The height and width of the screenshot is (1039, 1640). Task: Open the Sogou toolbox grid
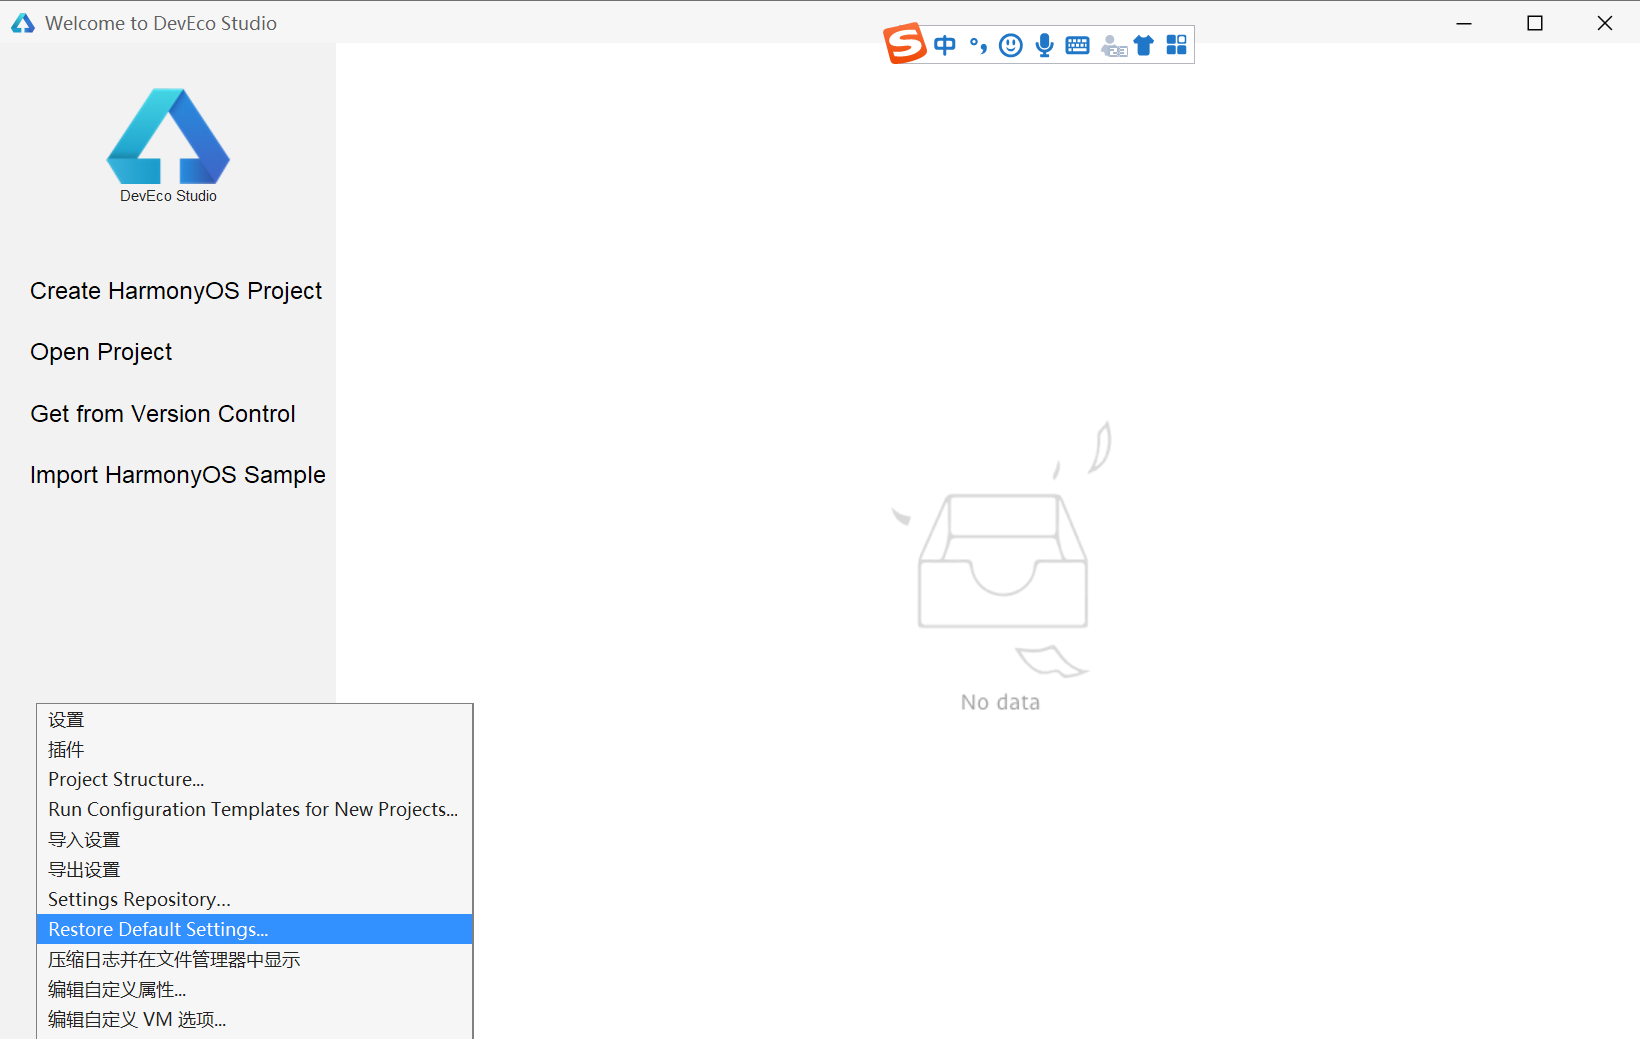pos(1176,45)
